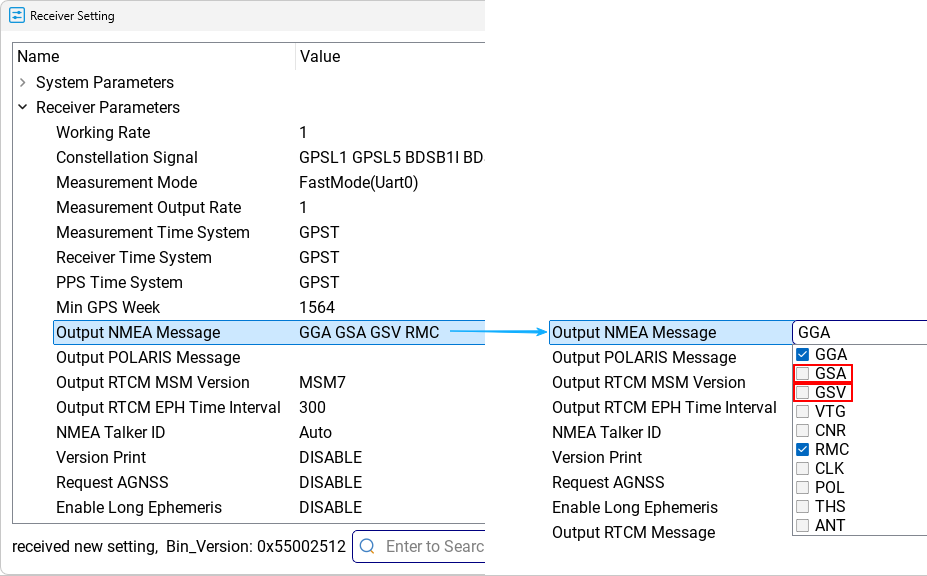Uncheck the RMC checkbox
927x576 pixels.
tap(802, 450)
